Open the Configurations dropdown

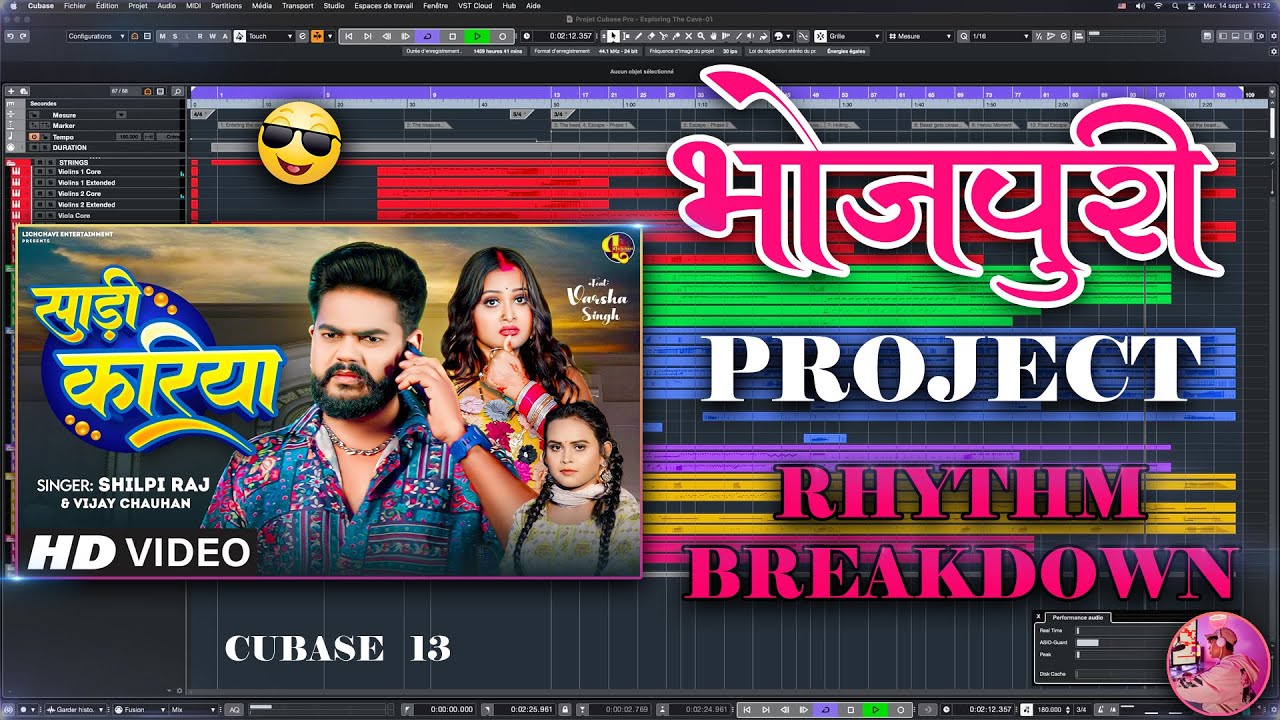[x=97, y=36]
